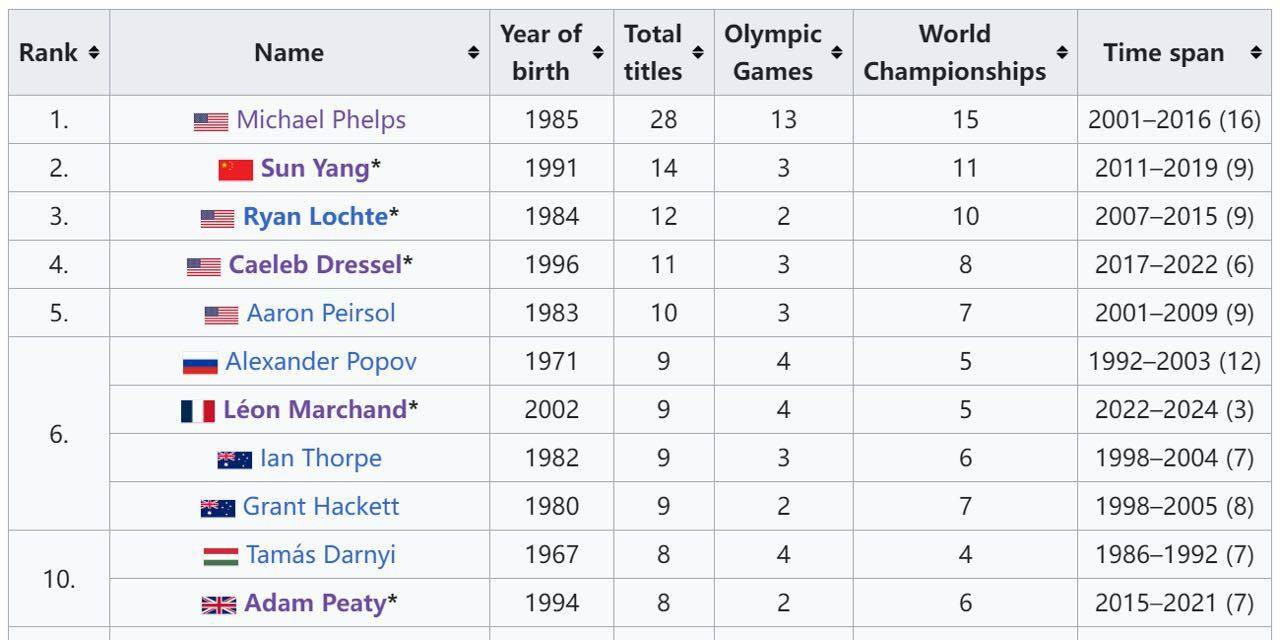Follow the Caeleb Dressel link
Viewport: 1280px width, 640px height.
coord(315,265)
